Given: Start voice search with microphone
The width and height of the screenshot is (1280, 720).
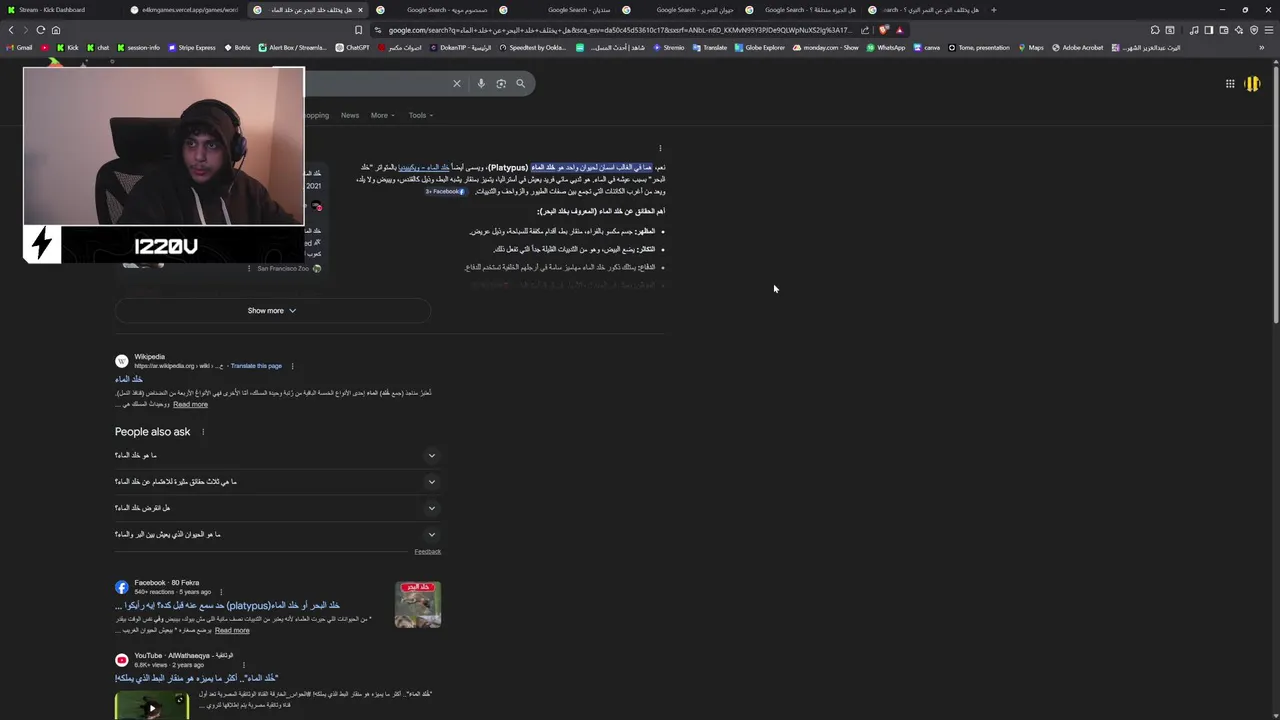Looking at the screenshot, I should coord(481,84).
